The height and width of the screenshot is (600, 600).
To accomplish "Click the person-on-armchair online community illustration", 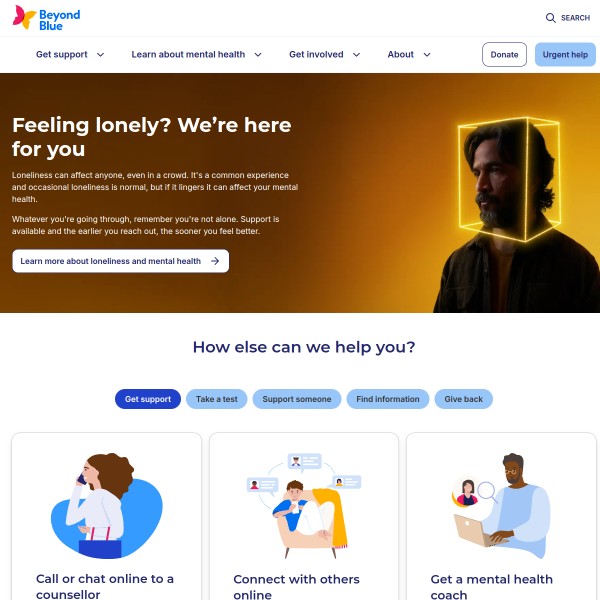I will point(304,506).
